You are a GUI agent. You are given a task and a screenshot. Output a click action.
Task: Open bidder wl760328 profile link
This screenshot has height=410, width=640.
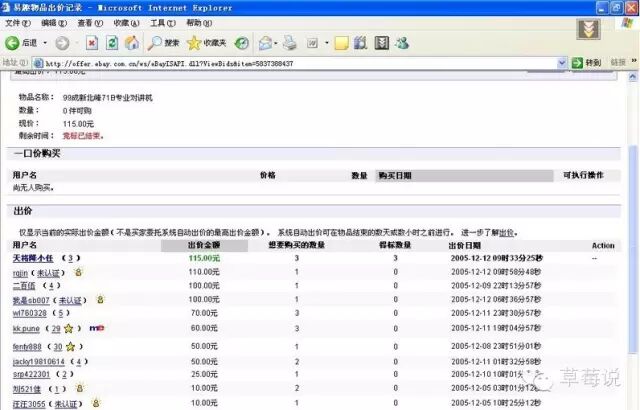click(x=29, y=313)
